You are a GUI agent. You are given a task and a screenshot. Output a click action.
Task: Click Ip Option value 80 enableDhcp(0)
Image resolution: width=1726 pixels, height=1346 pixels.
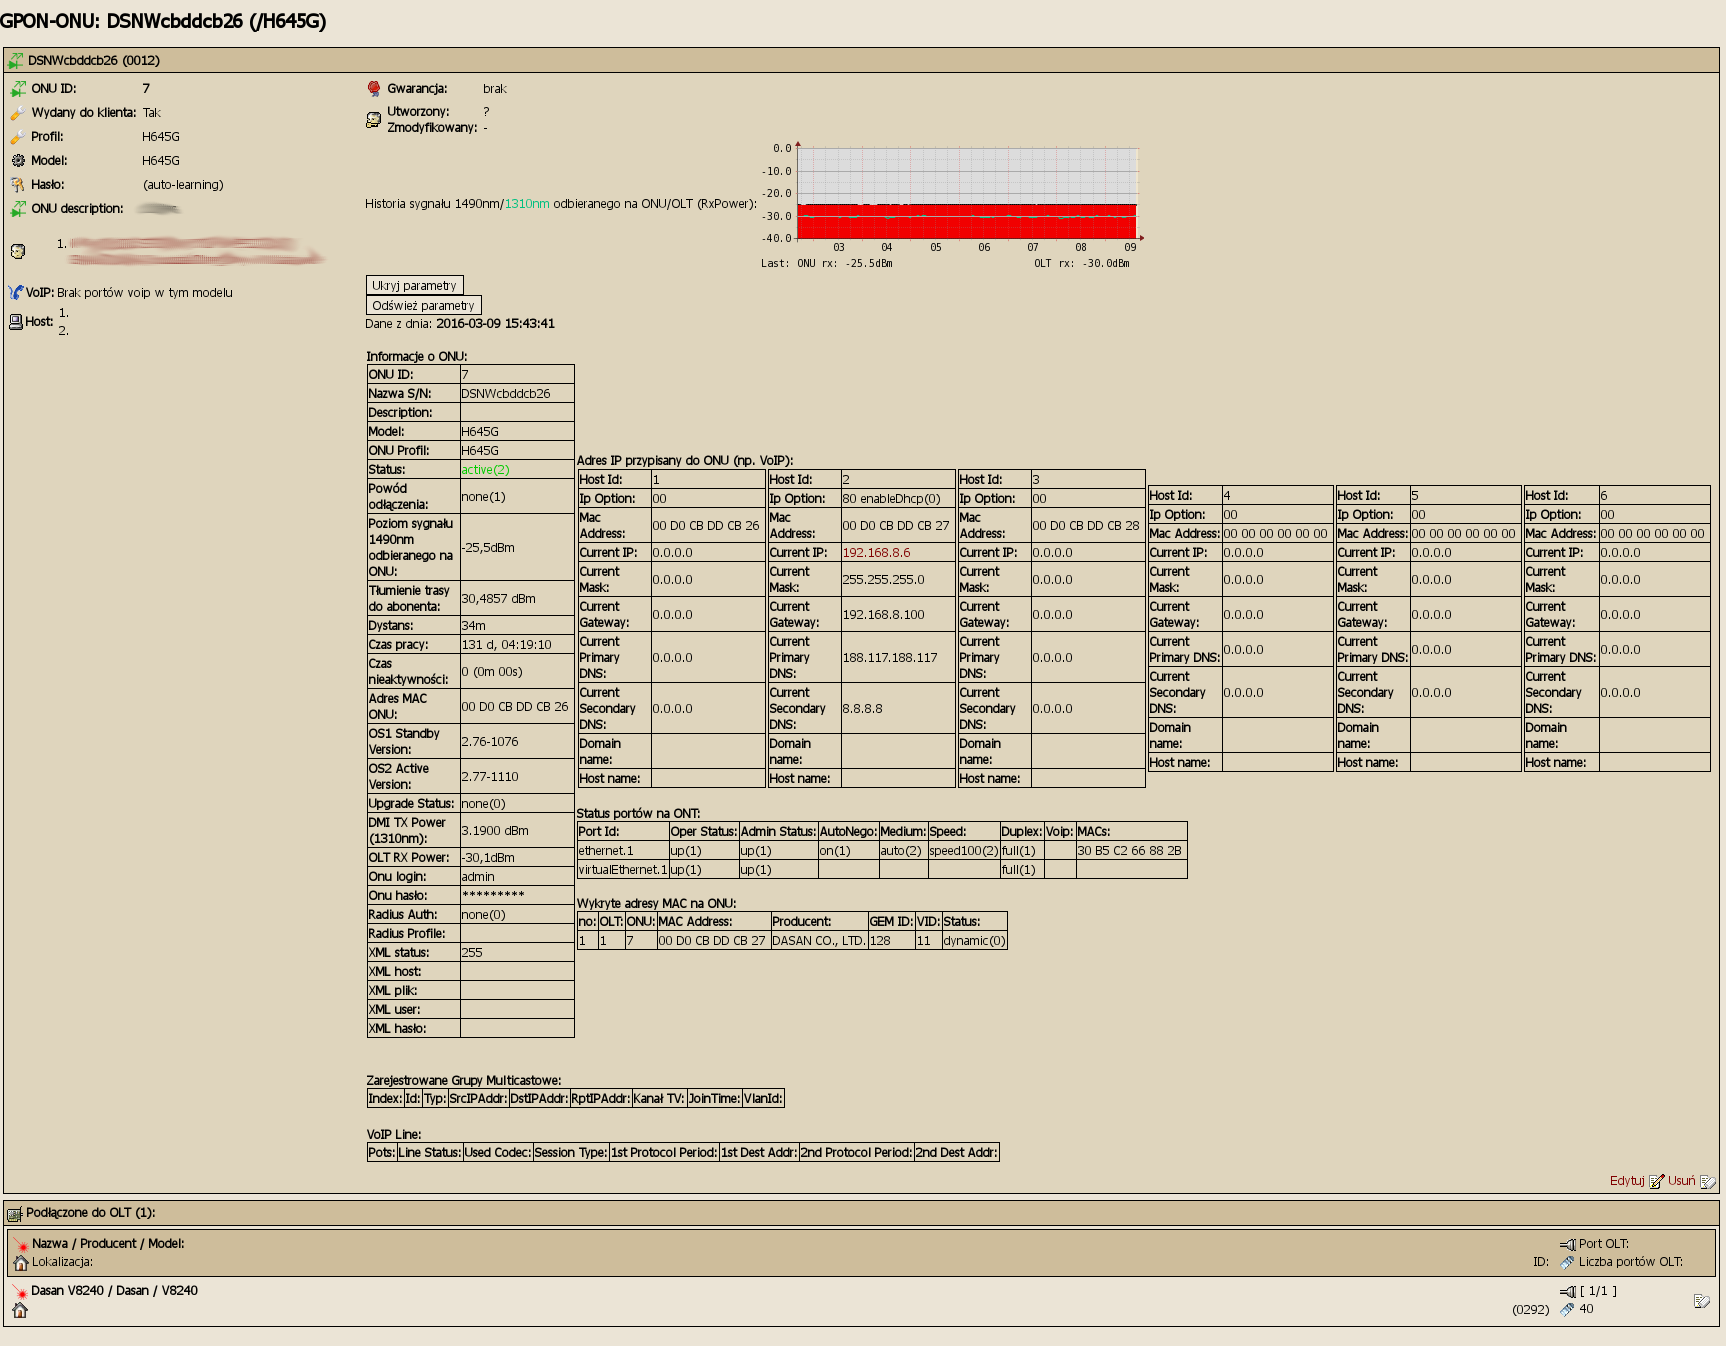(891, 499)
